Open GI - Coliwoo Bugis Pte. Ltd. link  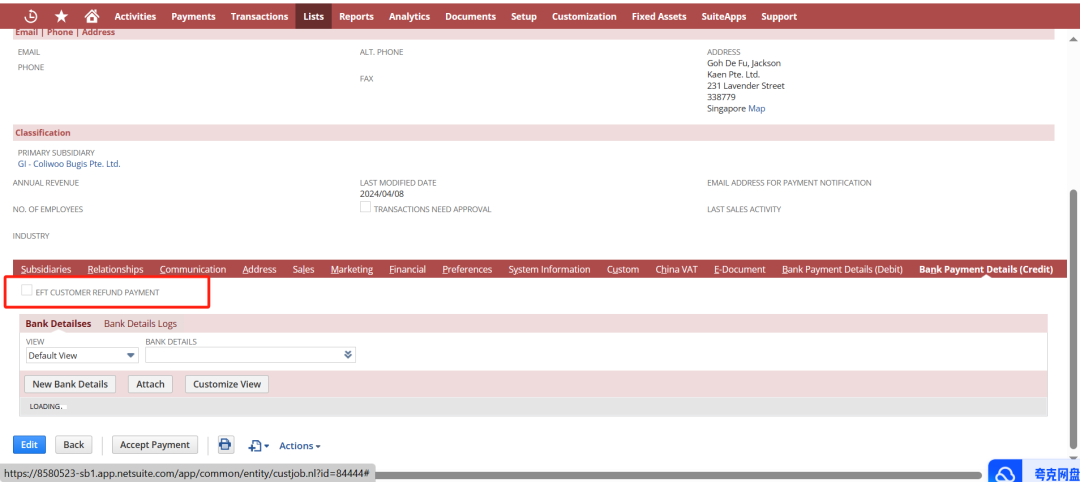(69, 164)
